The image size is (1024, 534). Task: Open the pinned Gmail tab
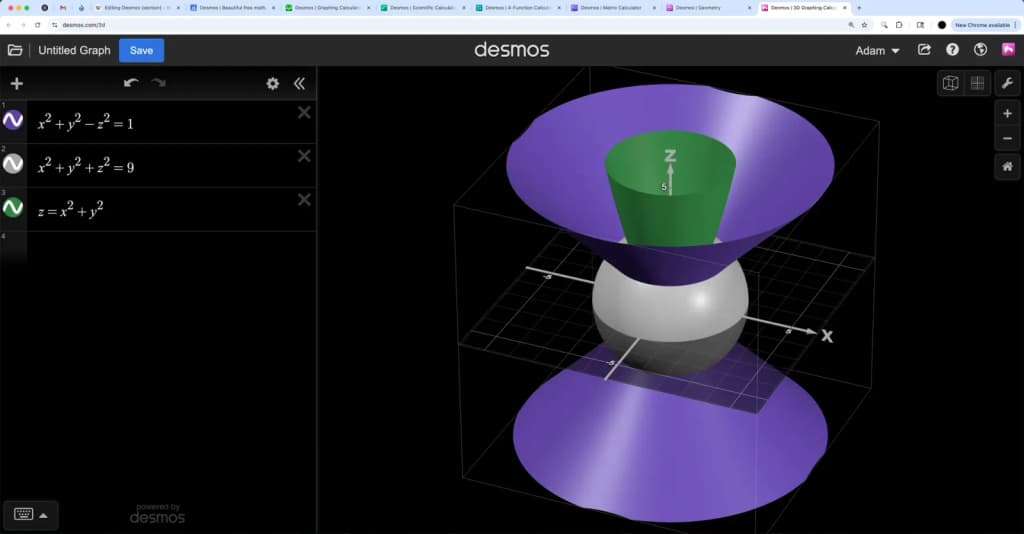coord(63,8)
